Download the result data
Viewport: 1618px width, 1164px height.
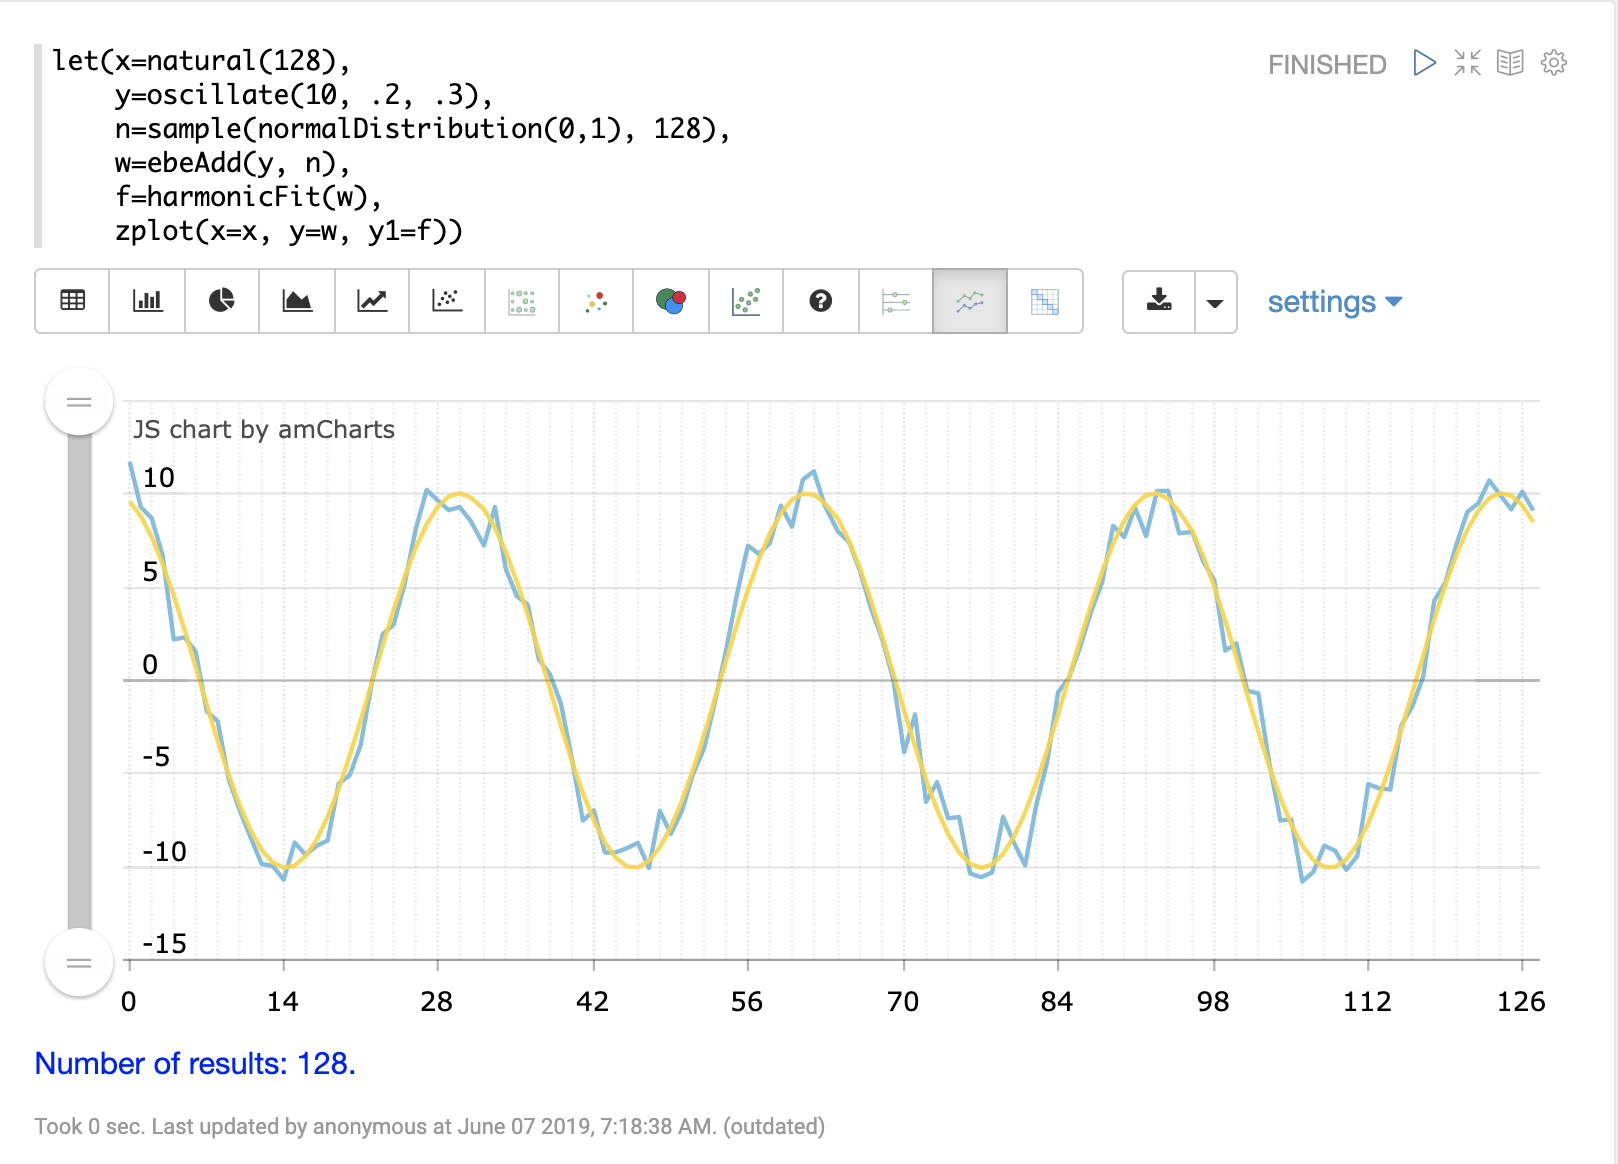[1159, 301]
